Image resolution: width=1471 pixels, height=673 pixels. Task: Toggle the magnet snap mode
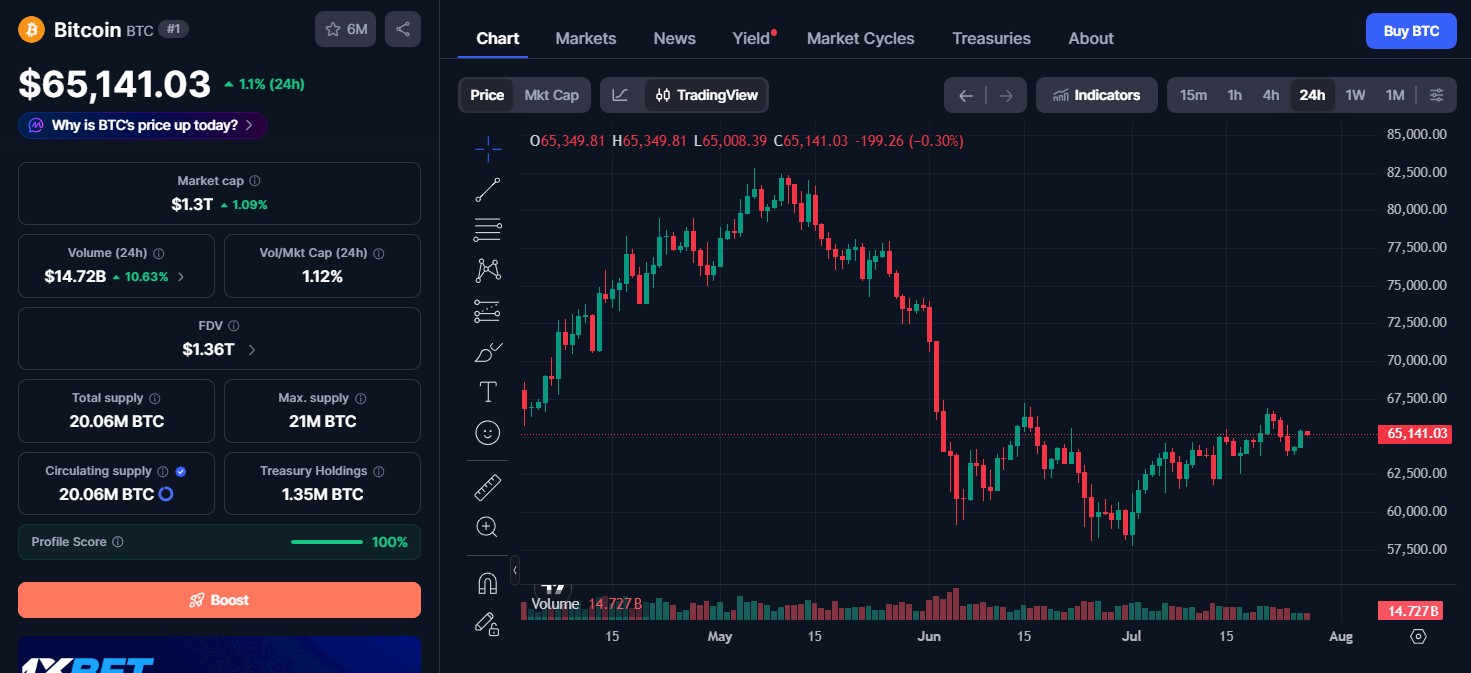click(488, 583)
